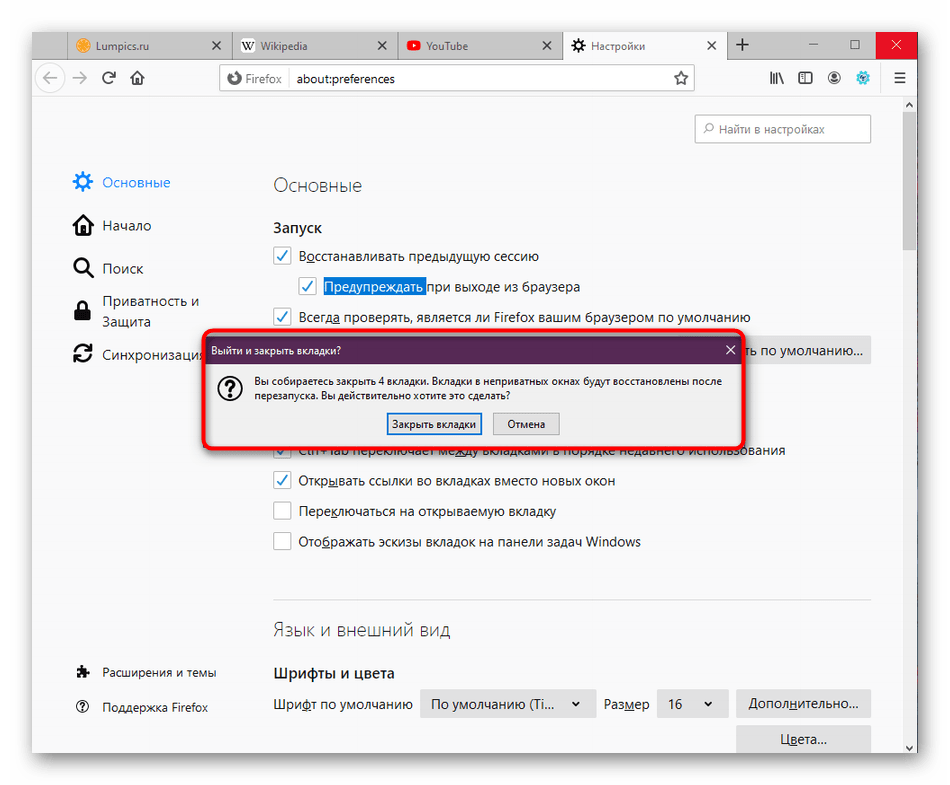Open the Library icon in toolbar
Image resolution: width=950 pixels, height=785 pixels.
click(x=777, y=78)
